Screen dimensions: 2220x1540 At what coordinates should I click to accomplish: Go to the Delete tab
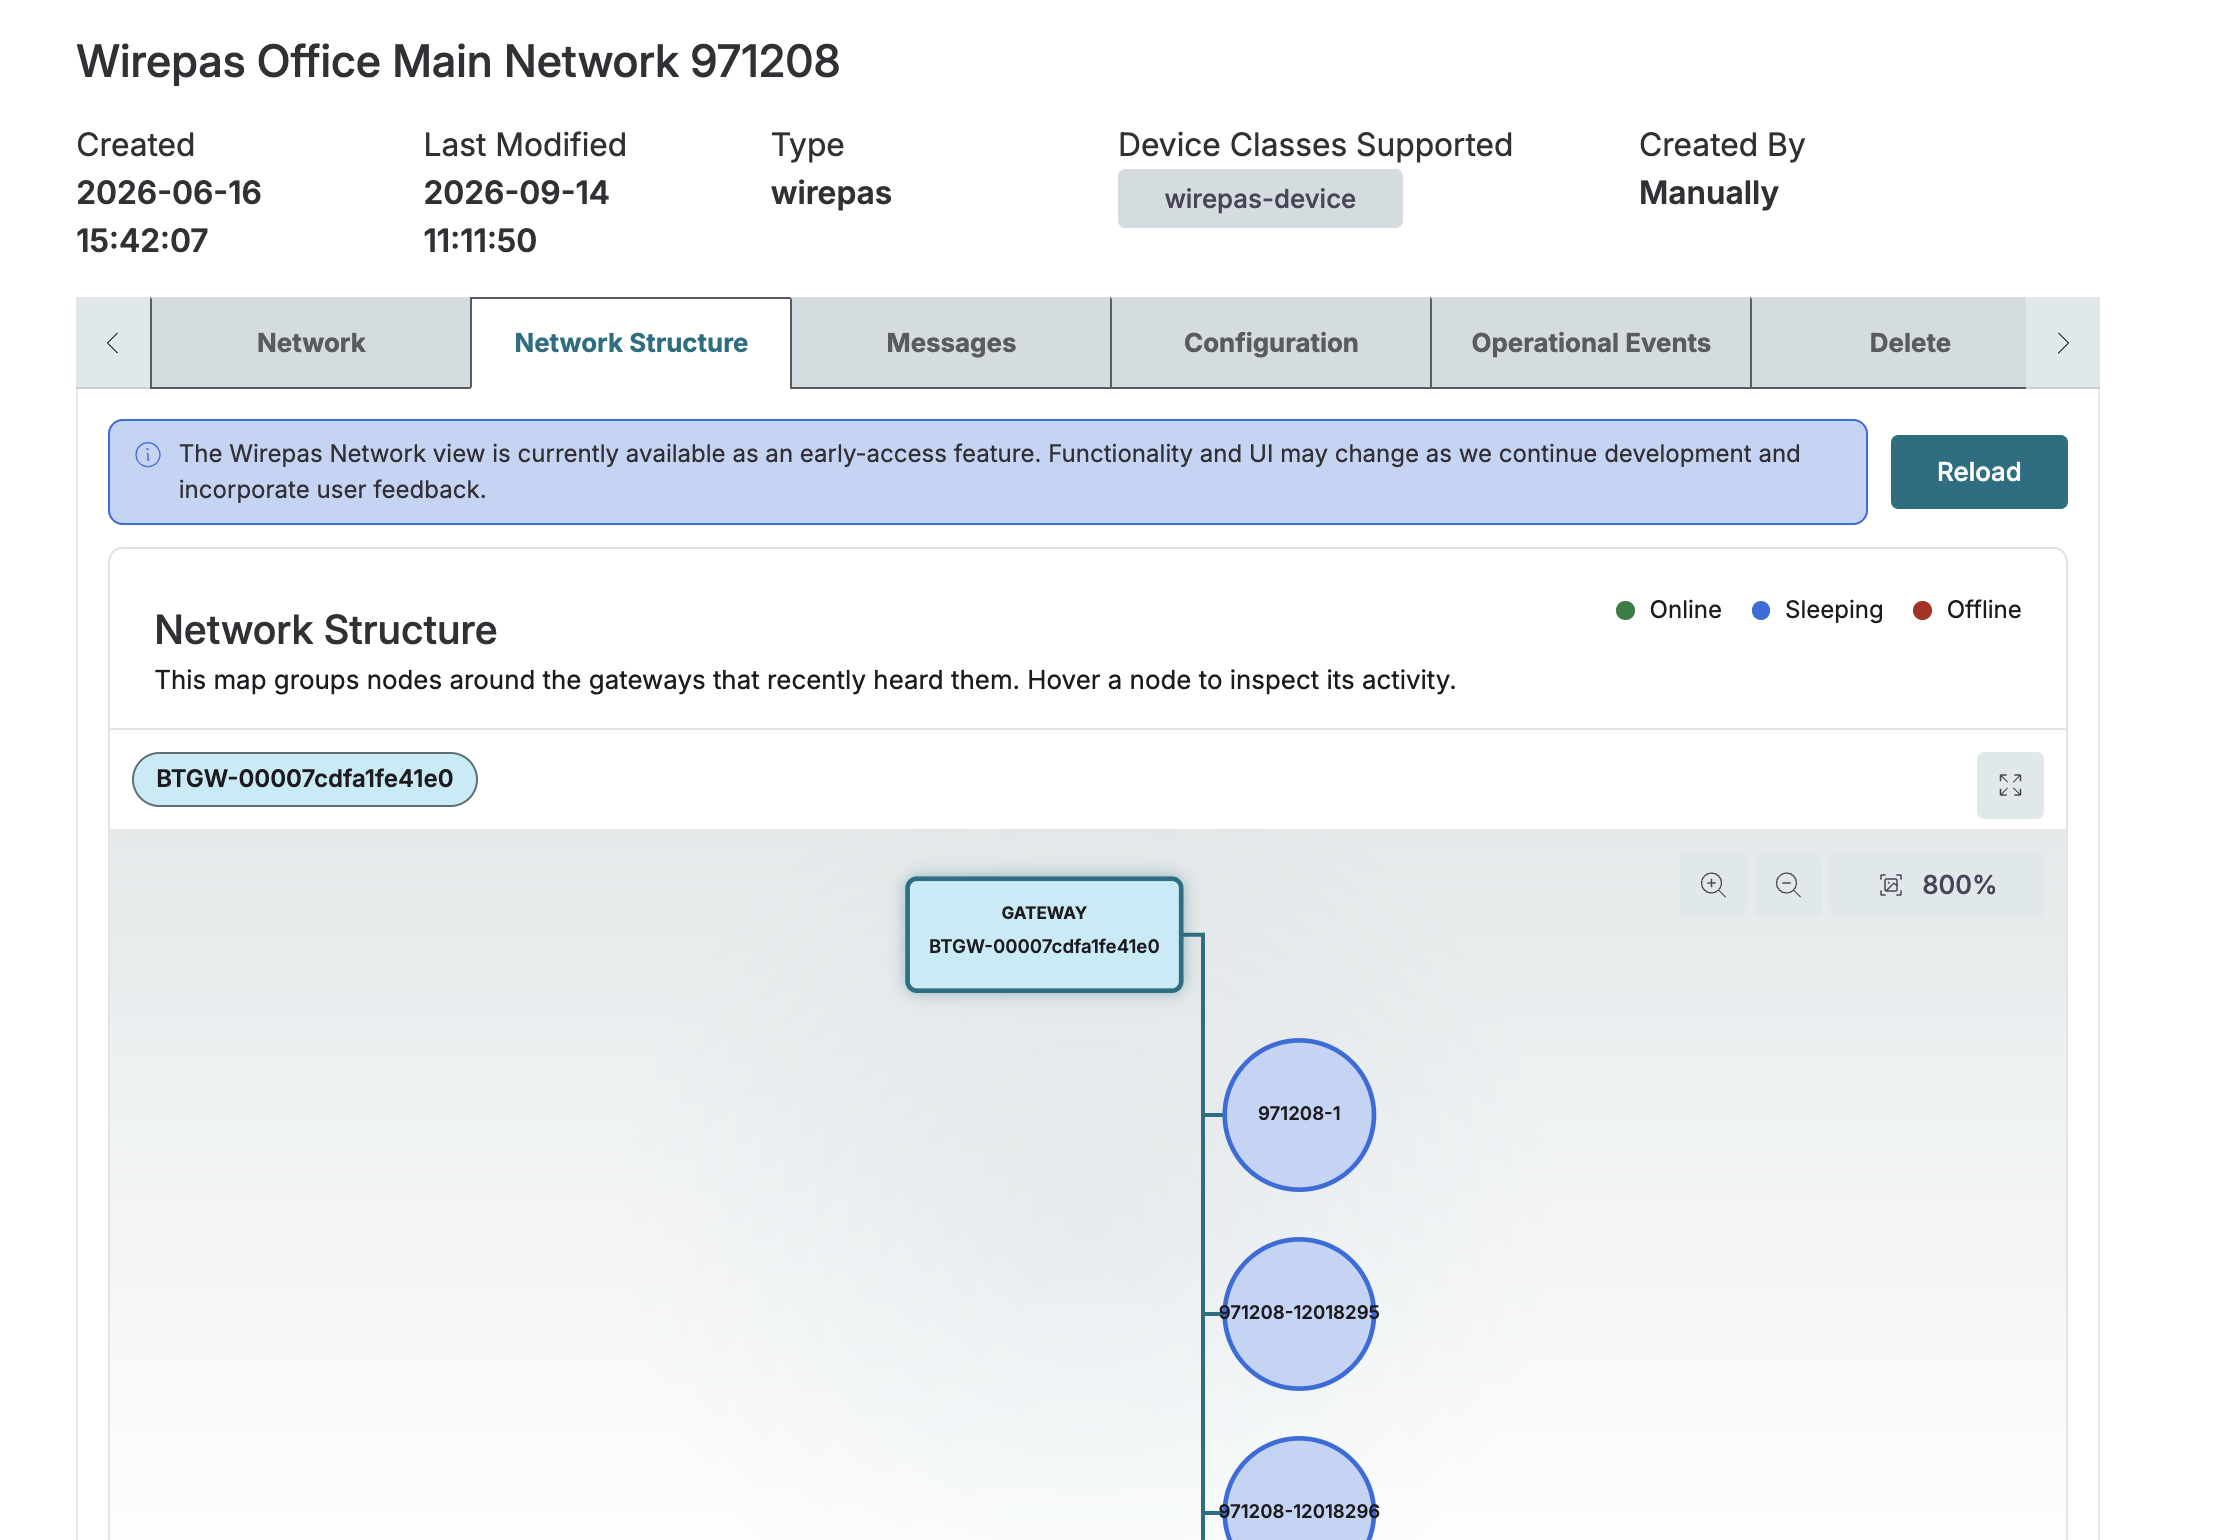click(x=1889, y=343)
